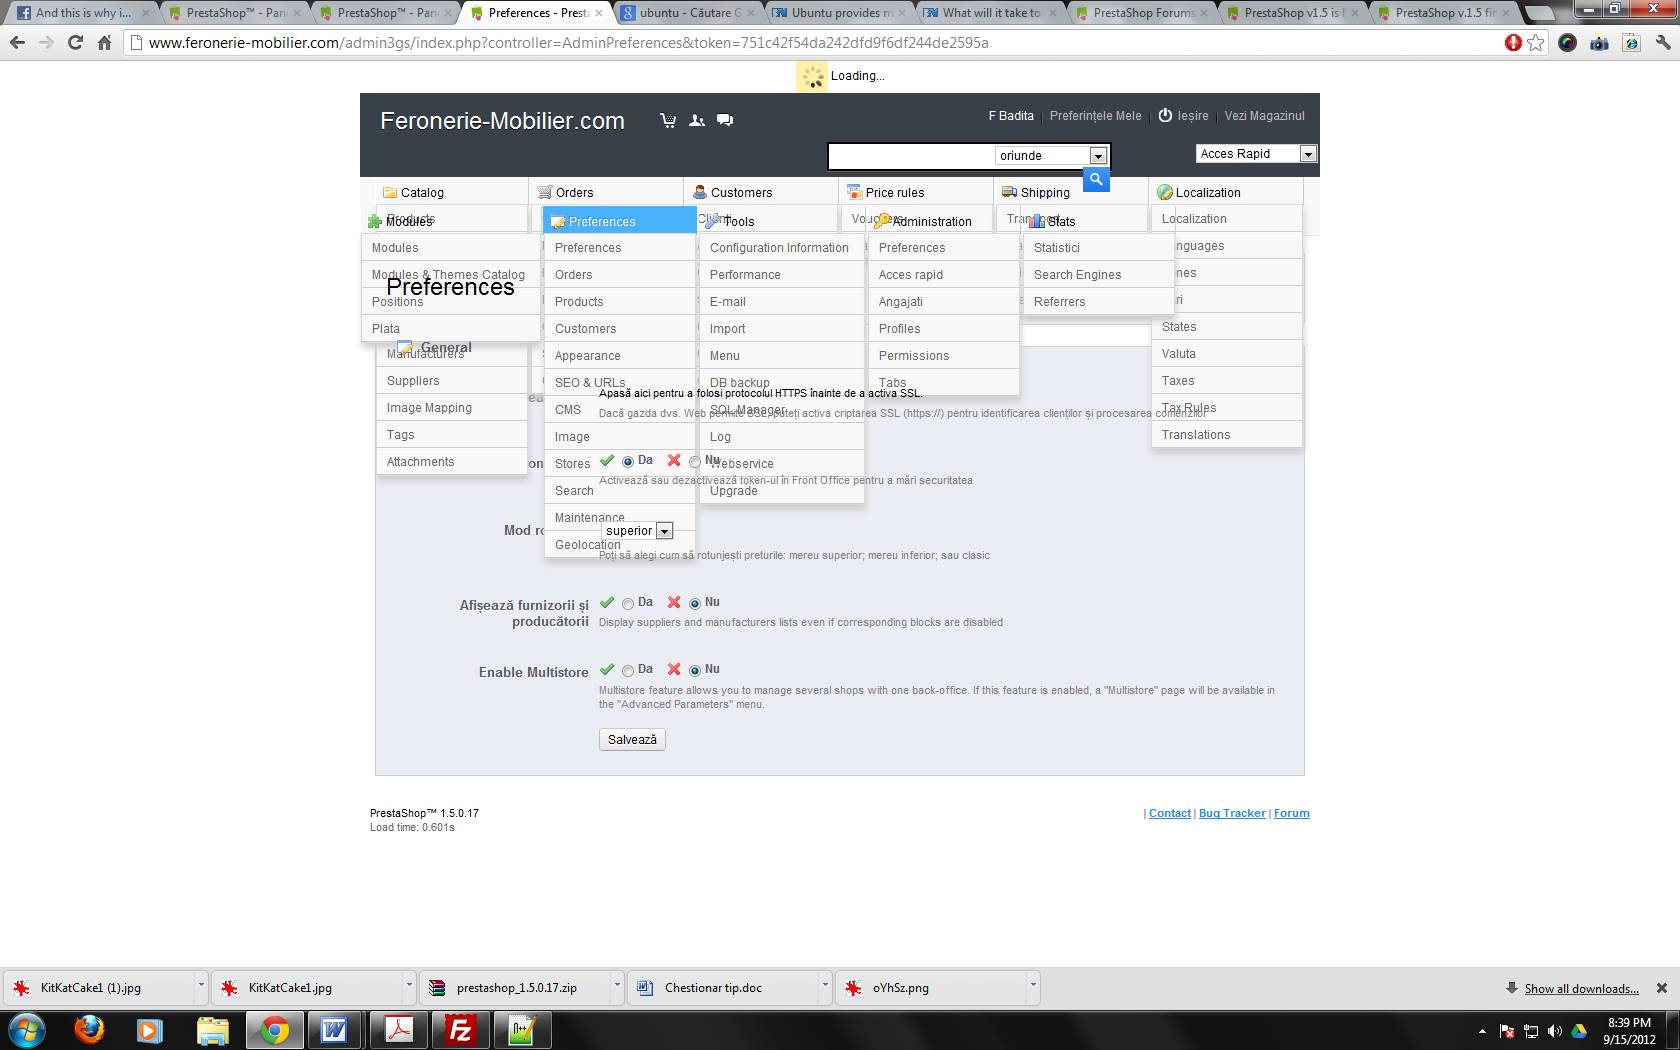Click the back office search text field
Image resolution: width=1680 pixels, height=1050 pixels.
tap(911, 156)
